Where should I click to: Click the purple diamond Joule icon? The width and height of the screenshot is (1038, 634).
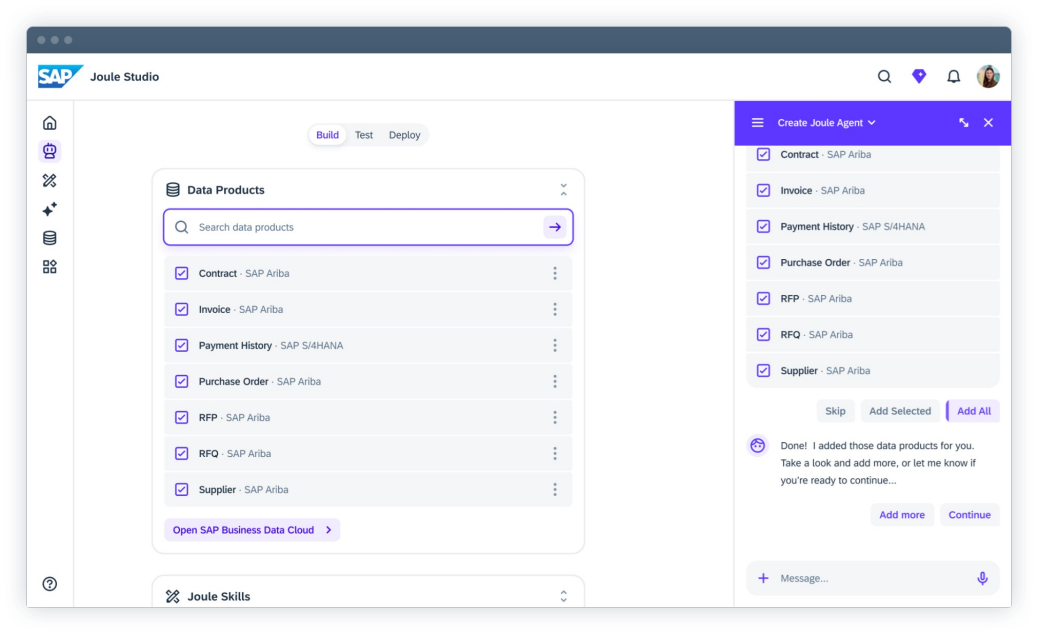[x=919, y=76]
